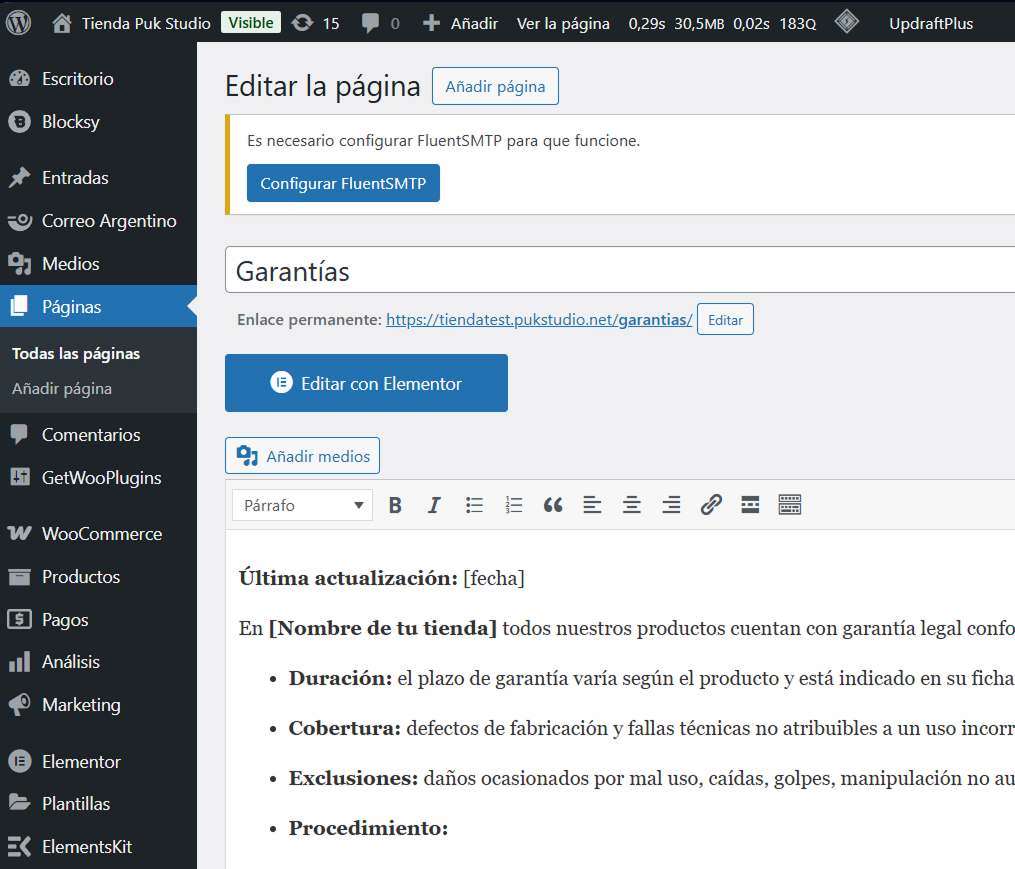The image size is (1015, 869).
Task: Apply blockquote formatting
Action: tap(553, 506)
